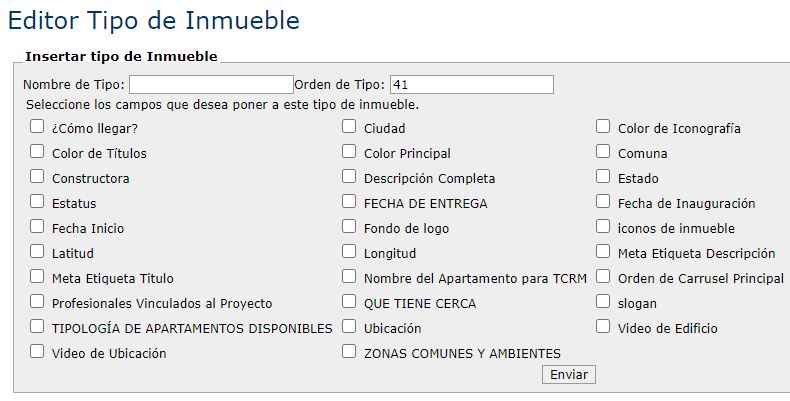This screenshot has height=401, width=790.
Task: Enable the Longitud checkbox
Action: [x=349, y=252]
